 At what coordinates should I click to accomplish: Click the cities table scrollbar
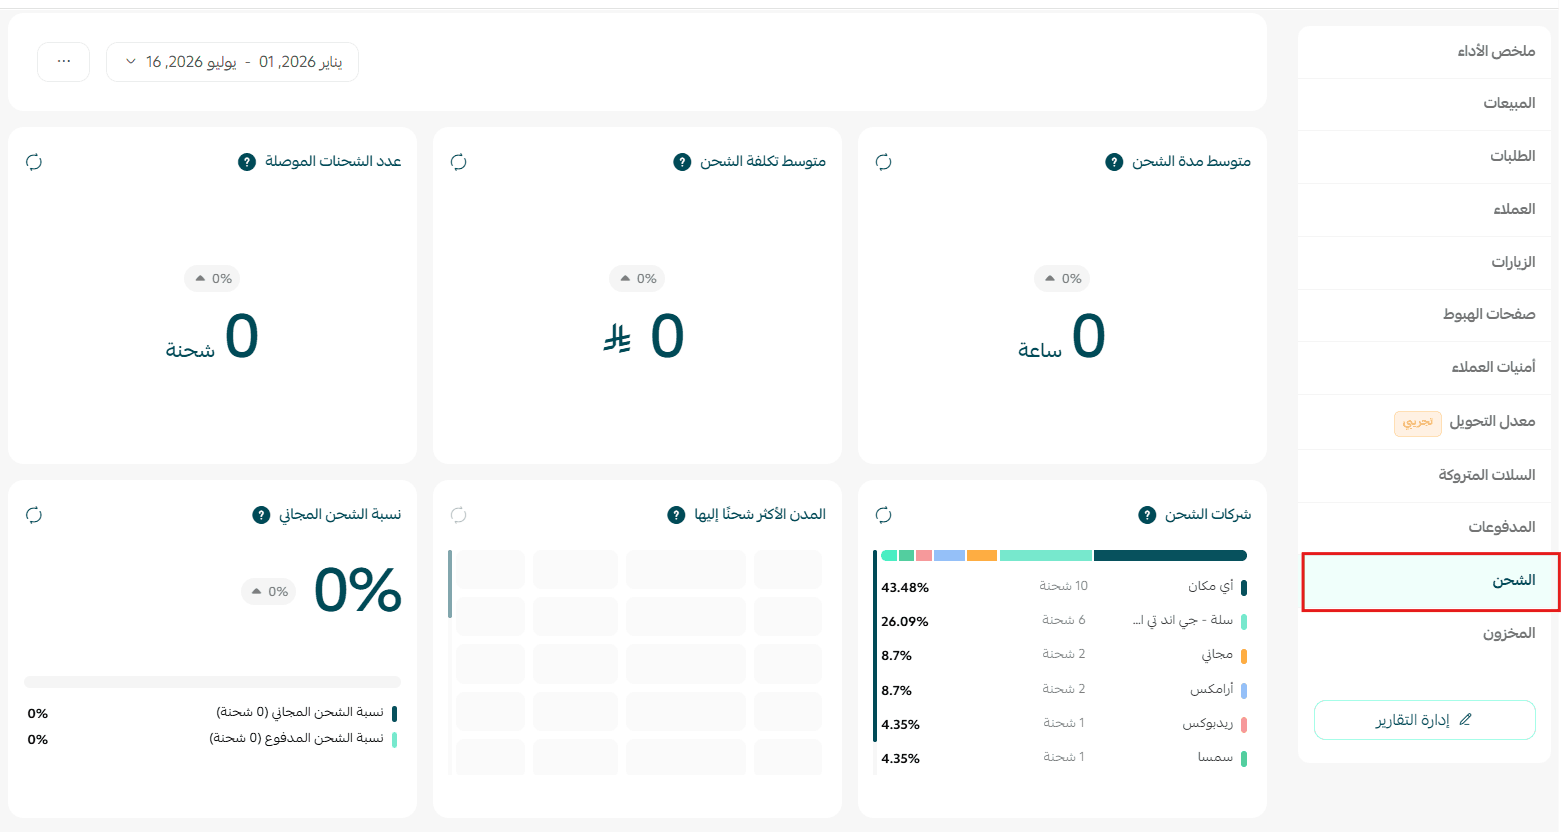click(450, 584)
